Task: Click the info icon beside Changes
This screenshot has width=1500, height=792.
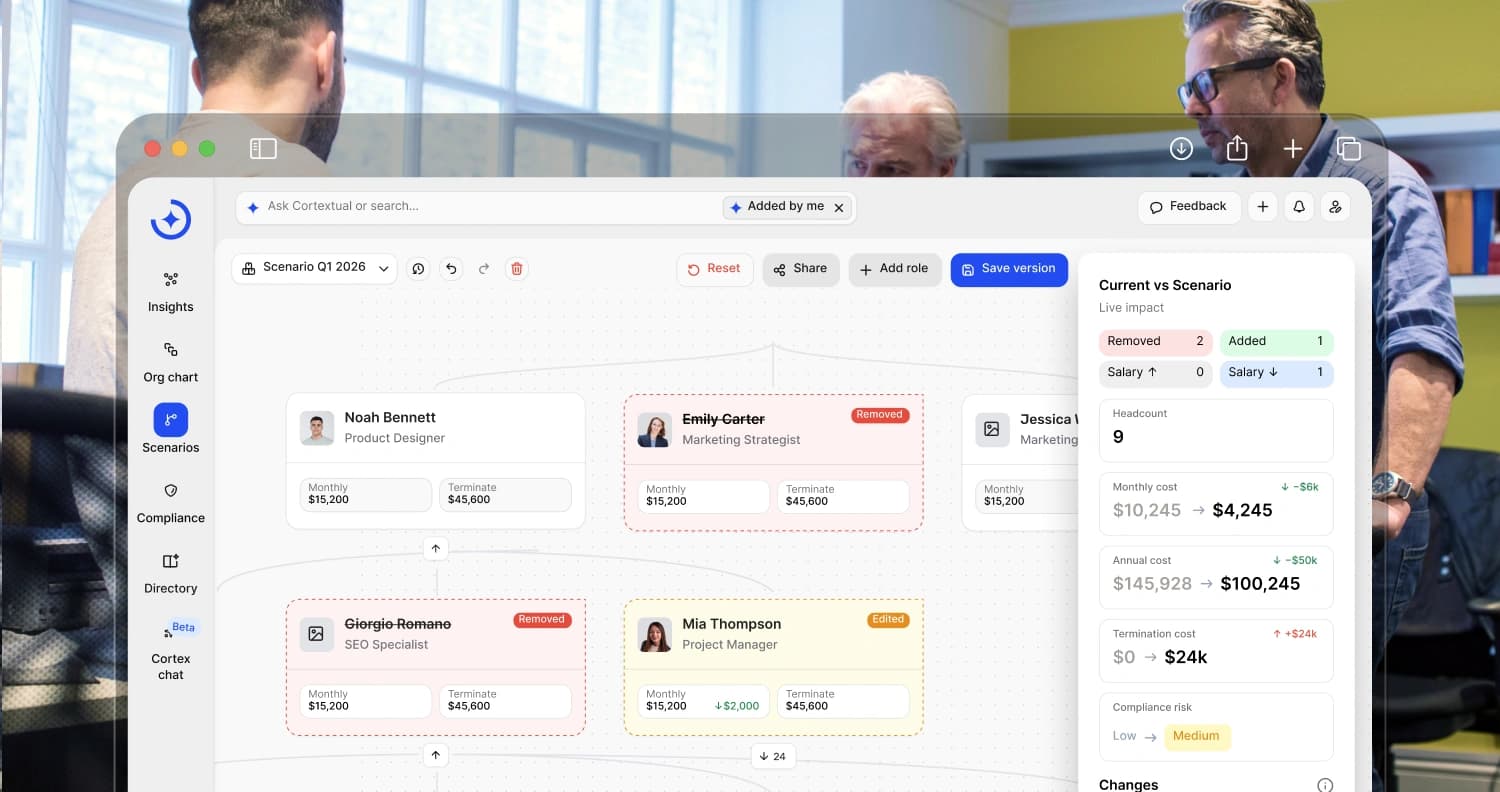Action: click(1325, 785)
